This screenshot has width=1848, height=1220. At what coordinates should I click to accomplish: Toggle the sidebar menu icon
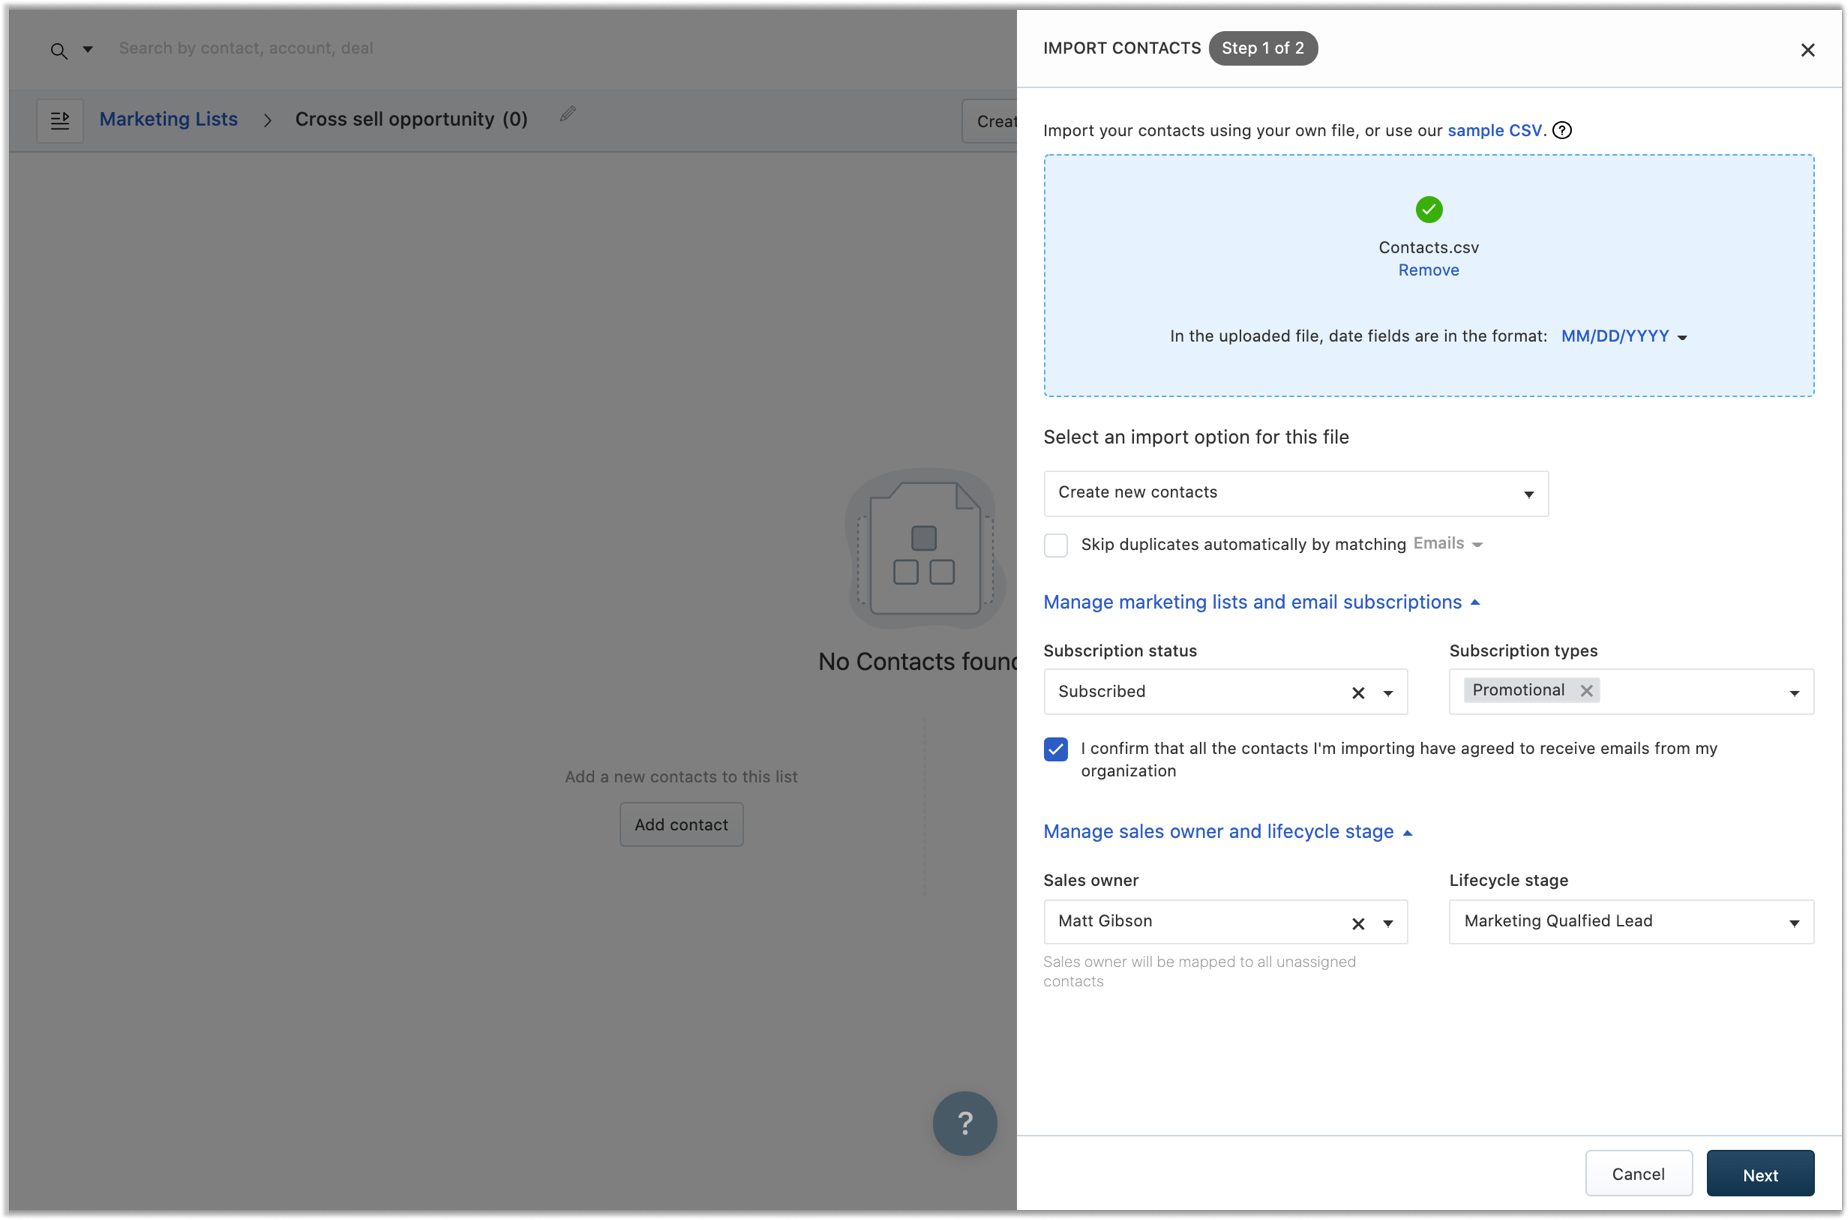(x=60, y=120)
